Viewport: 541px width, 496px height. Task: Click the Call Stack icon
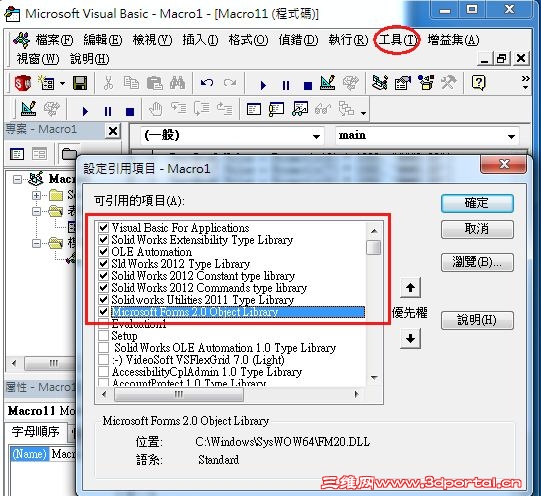coord(346,109)
